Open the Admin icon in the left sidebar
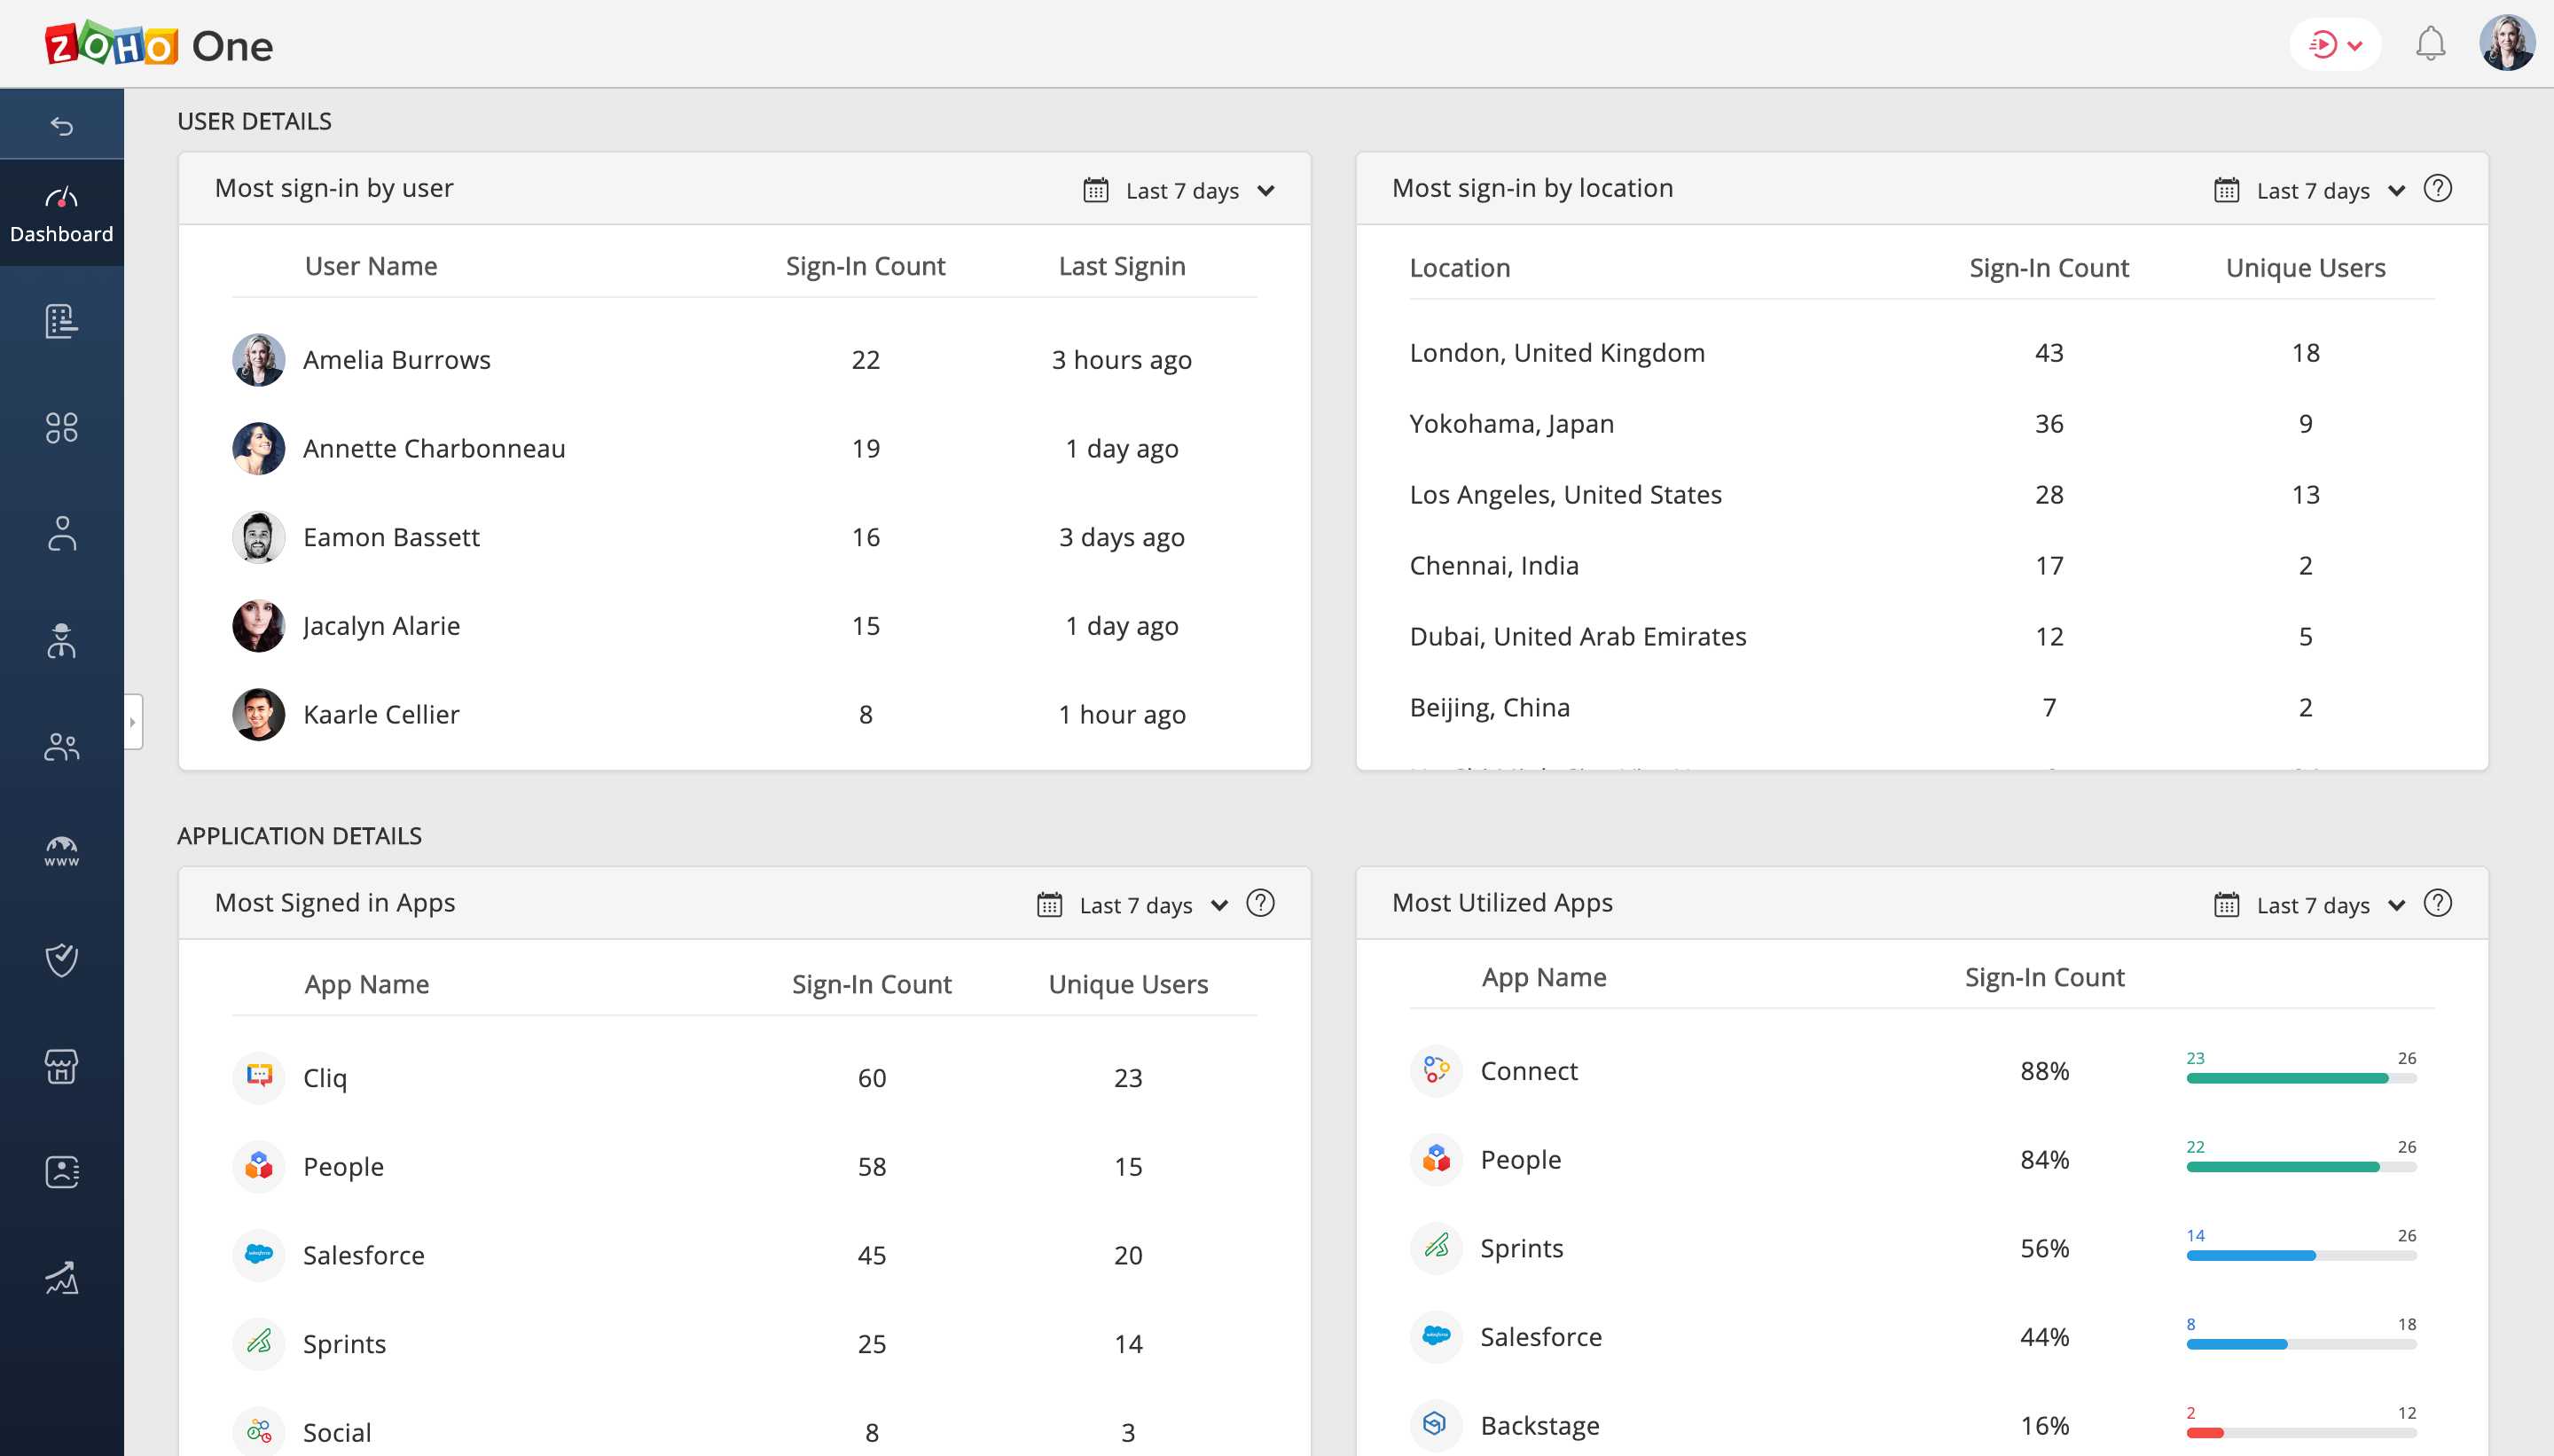This screenshot has width=2554, height=1456. [x=62, y=640]
